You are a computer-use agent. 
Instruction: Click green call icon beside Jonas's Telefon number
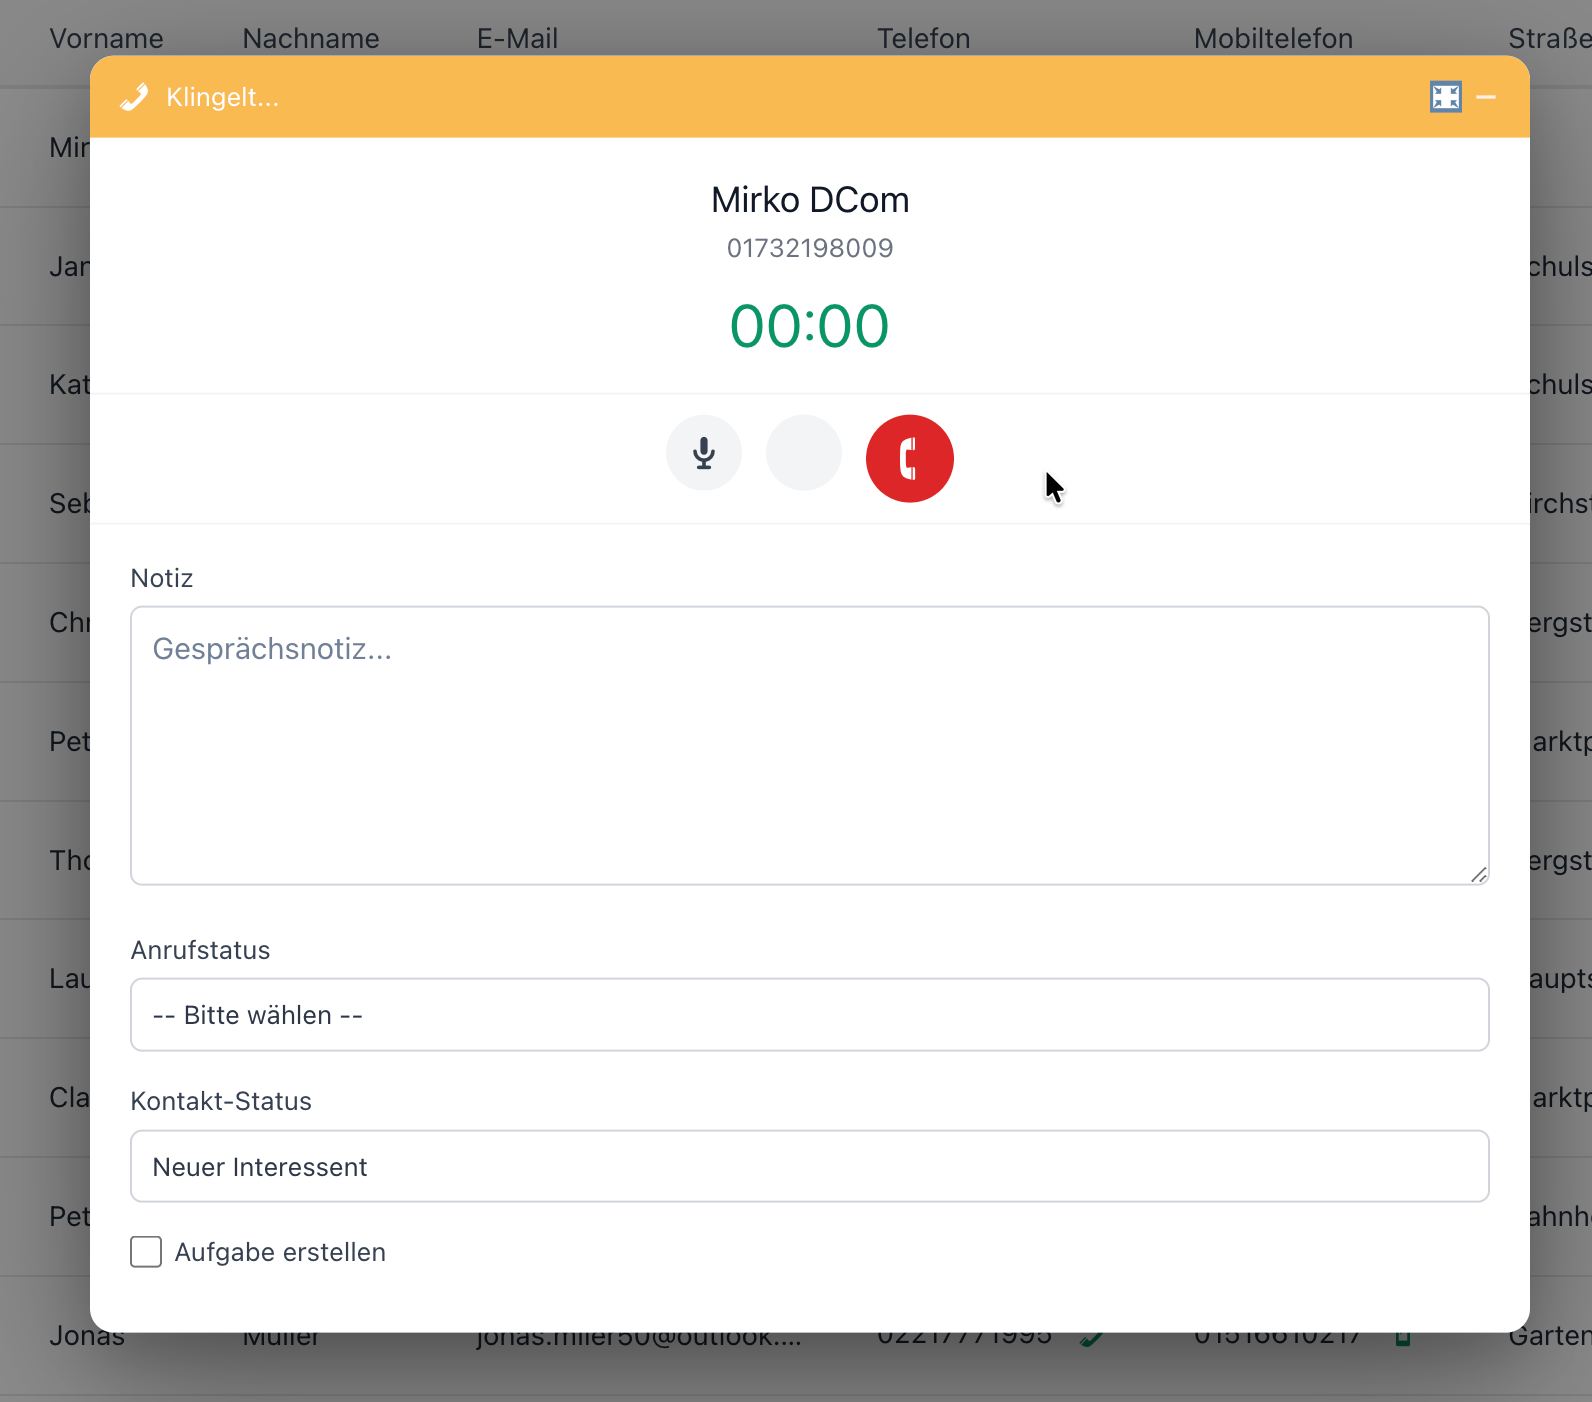[x=1092, y=1338]
